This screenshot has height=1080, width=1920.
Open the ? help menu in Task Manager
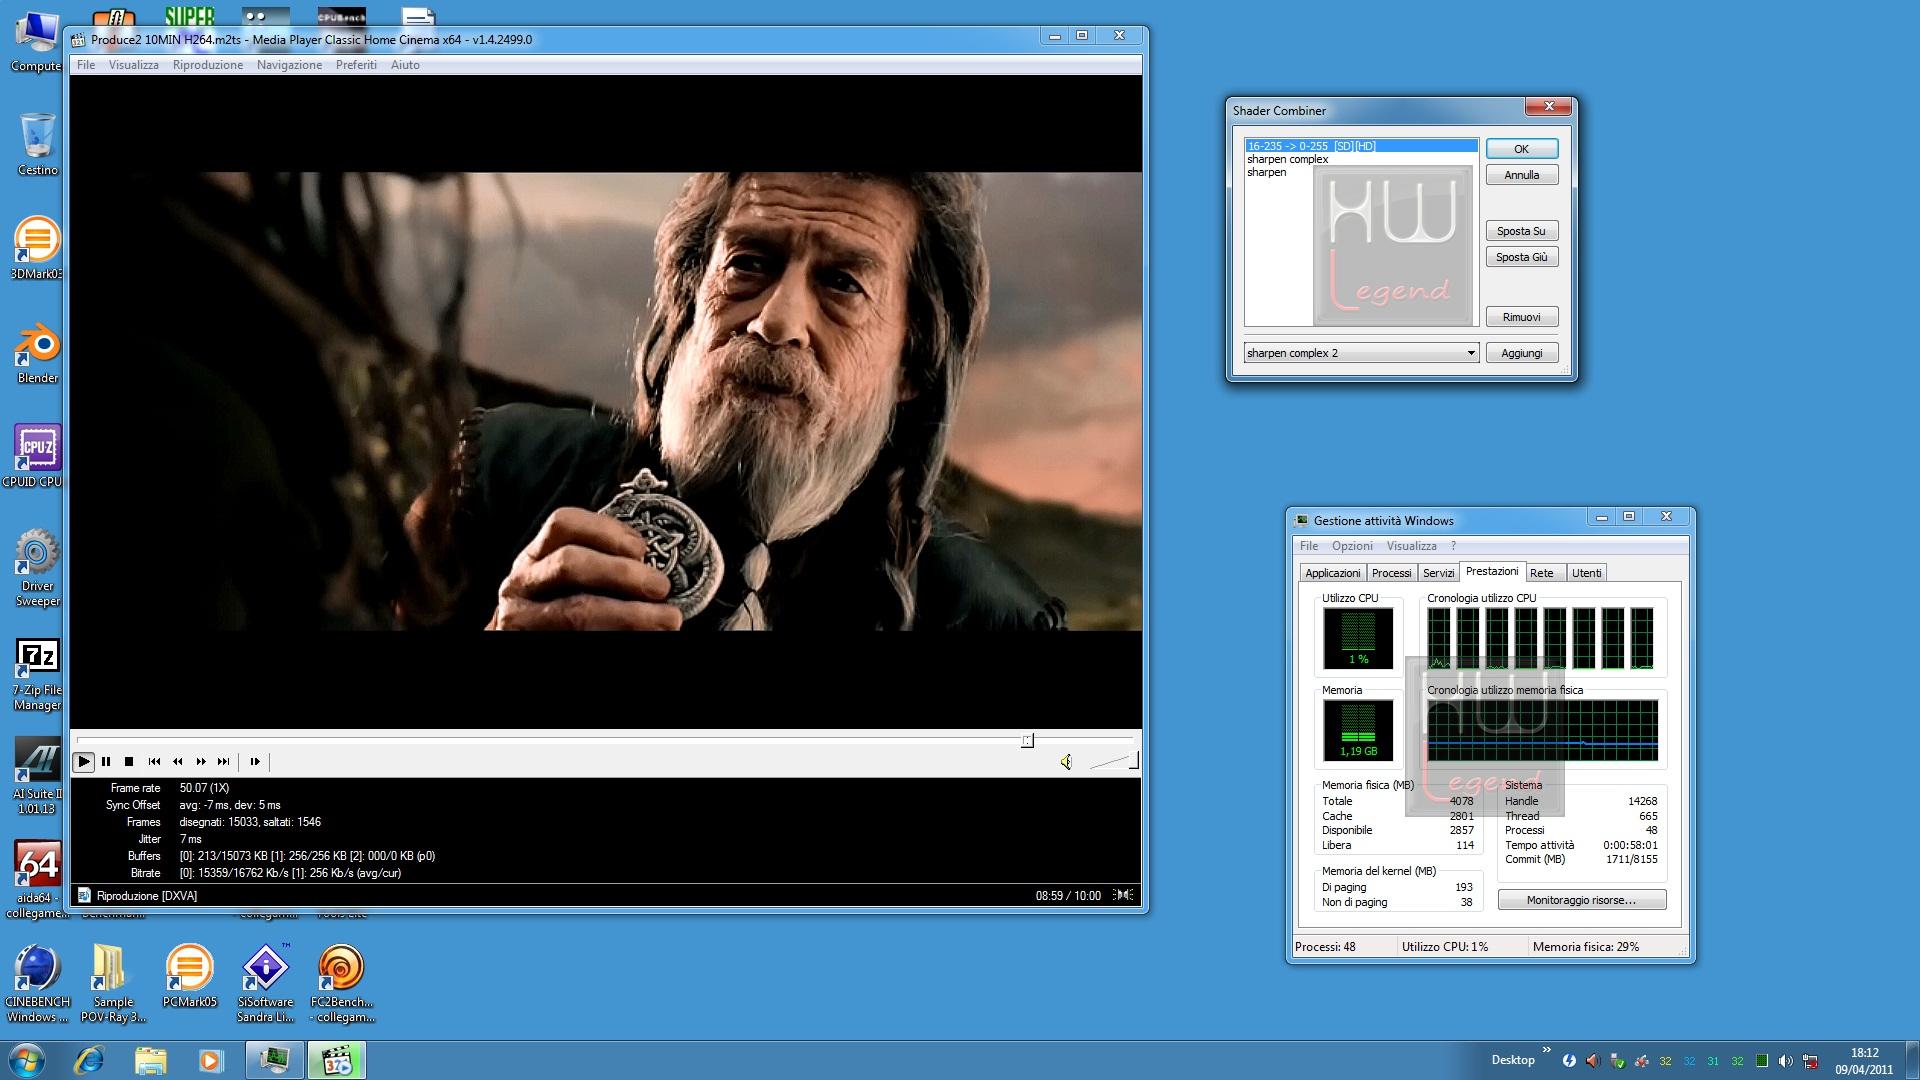pos(1453,546)
